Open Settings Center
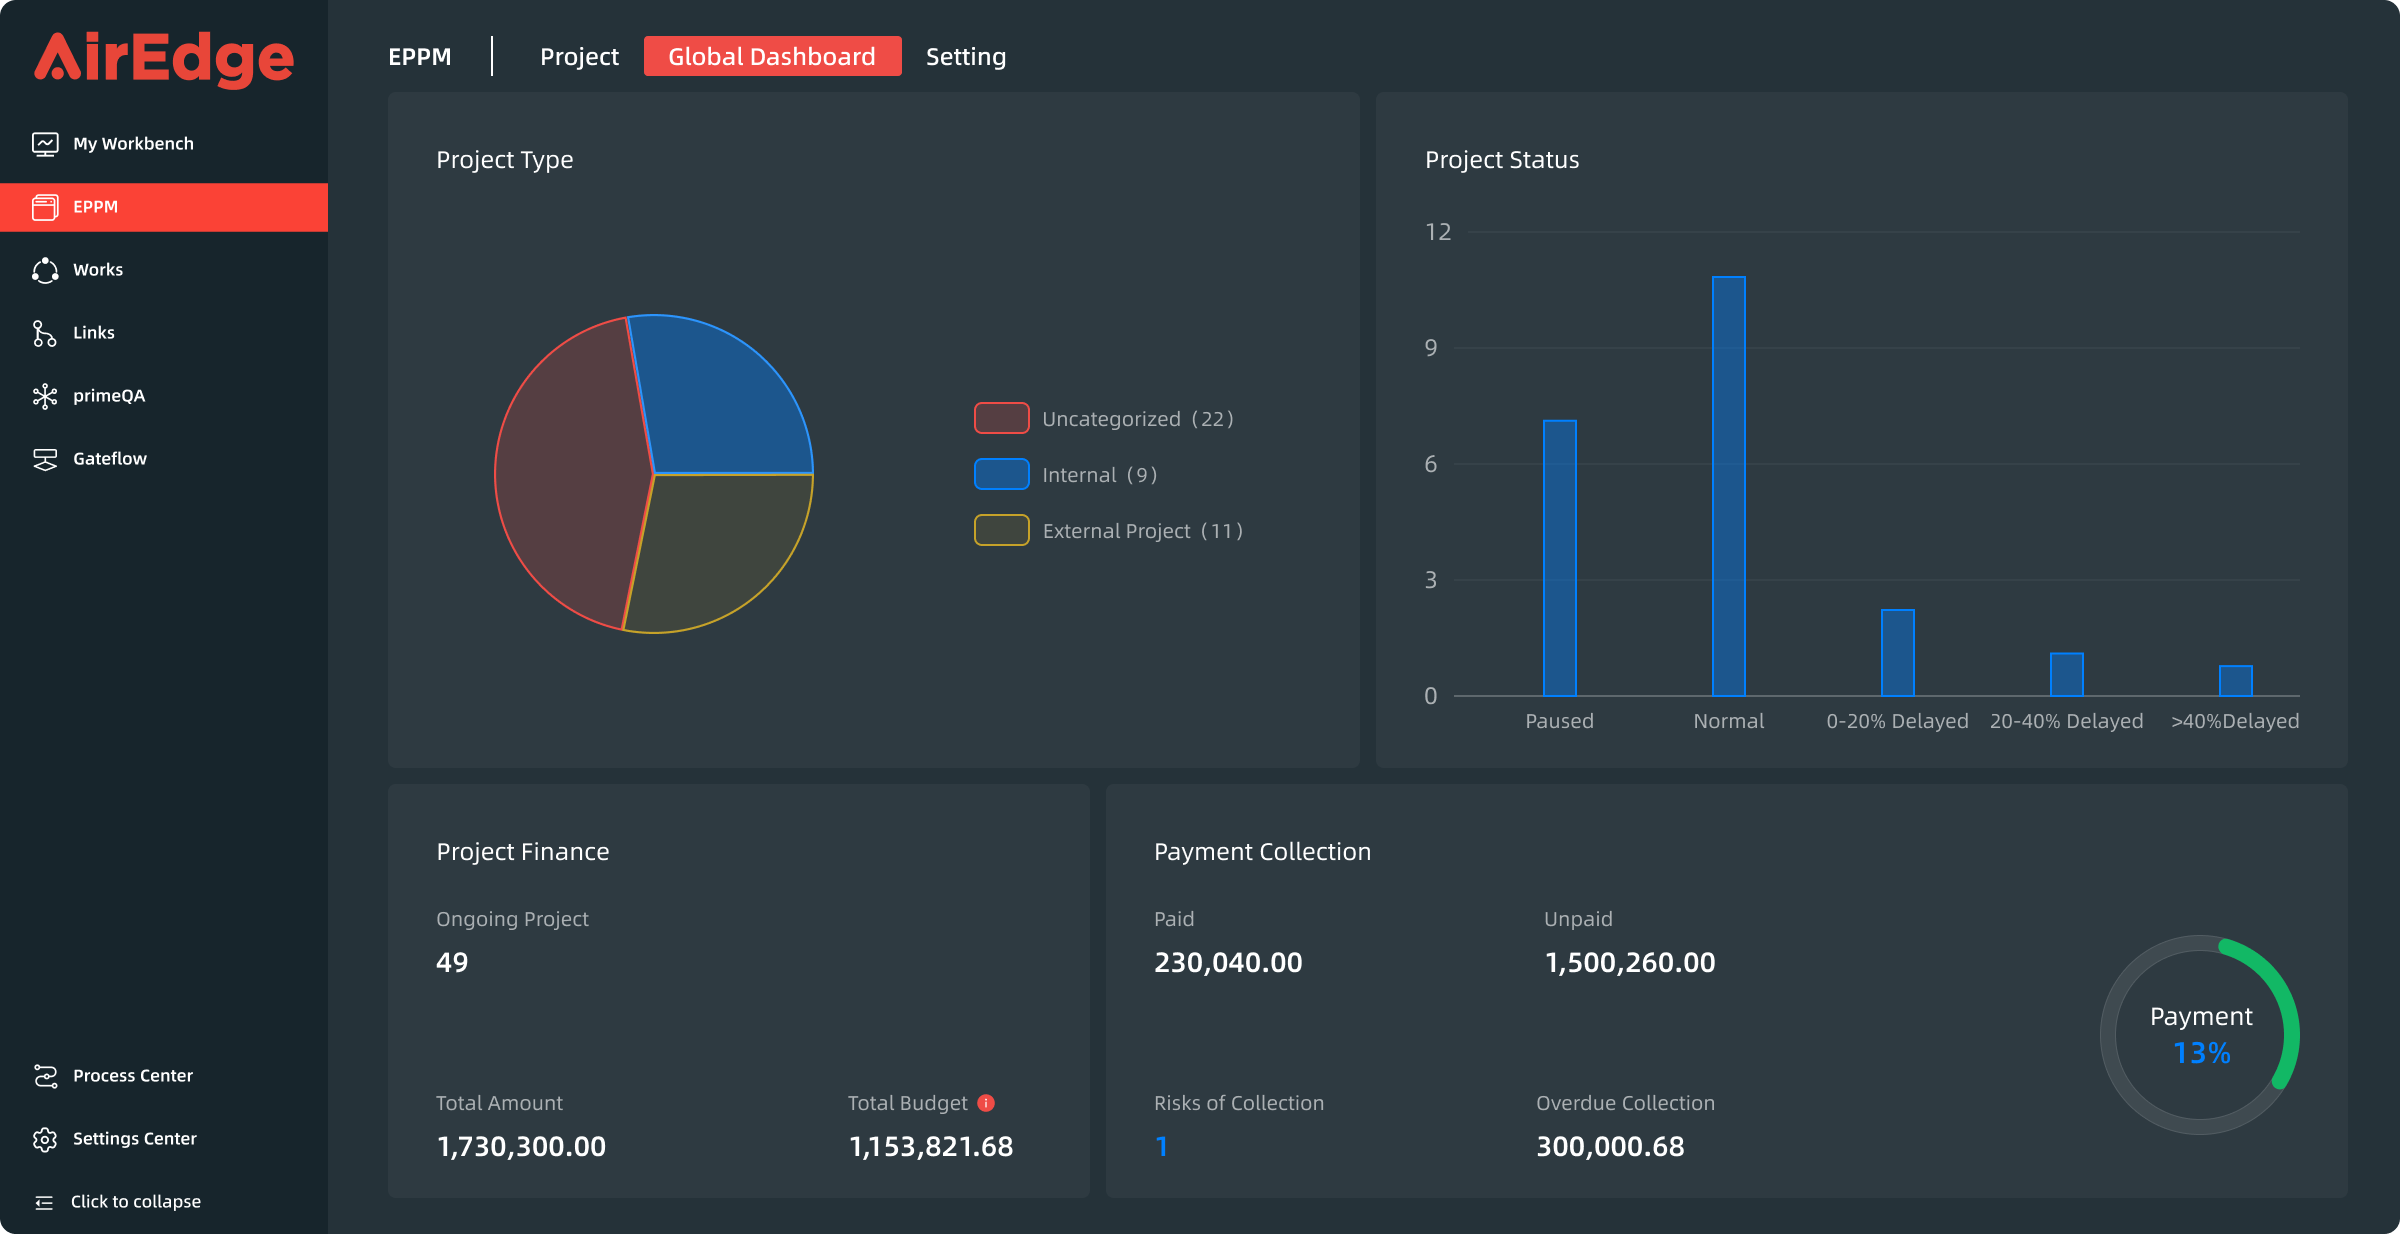The width and height of the screenshot is (2400, 1240). tap(164, 1139)
